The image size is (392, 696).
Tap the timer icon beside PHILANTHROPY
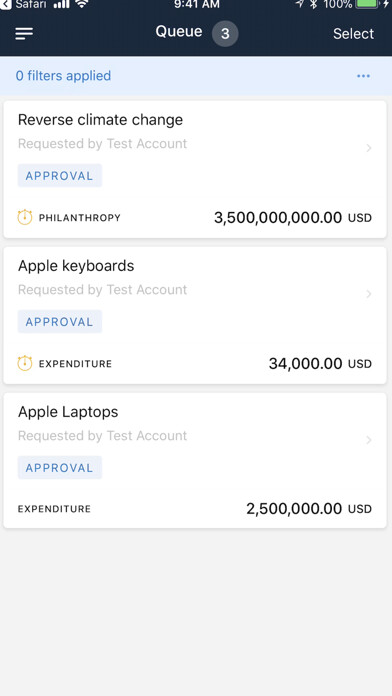(25, 218)
